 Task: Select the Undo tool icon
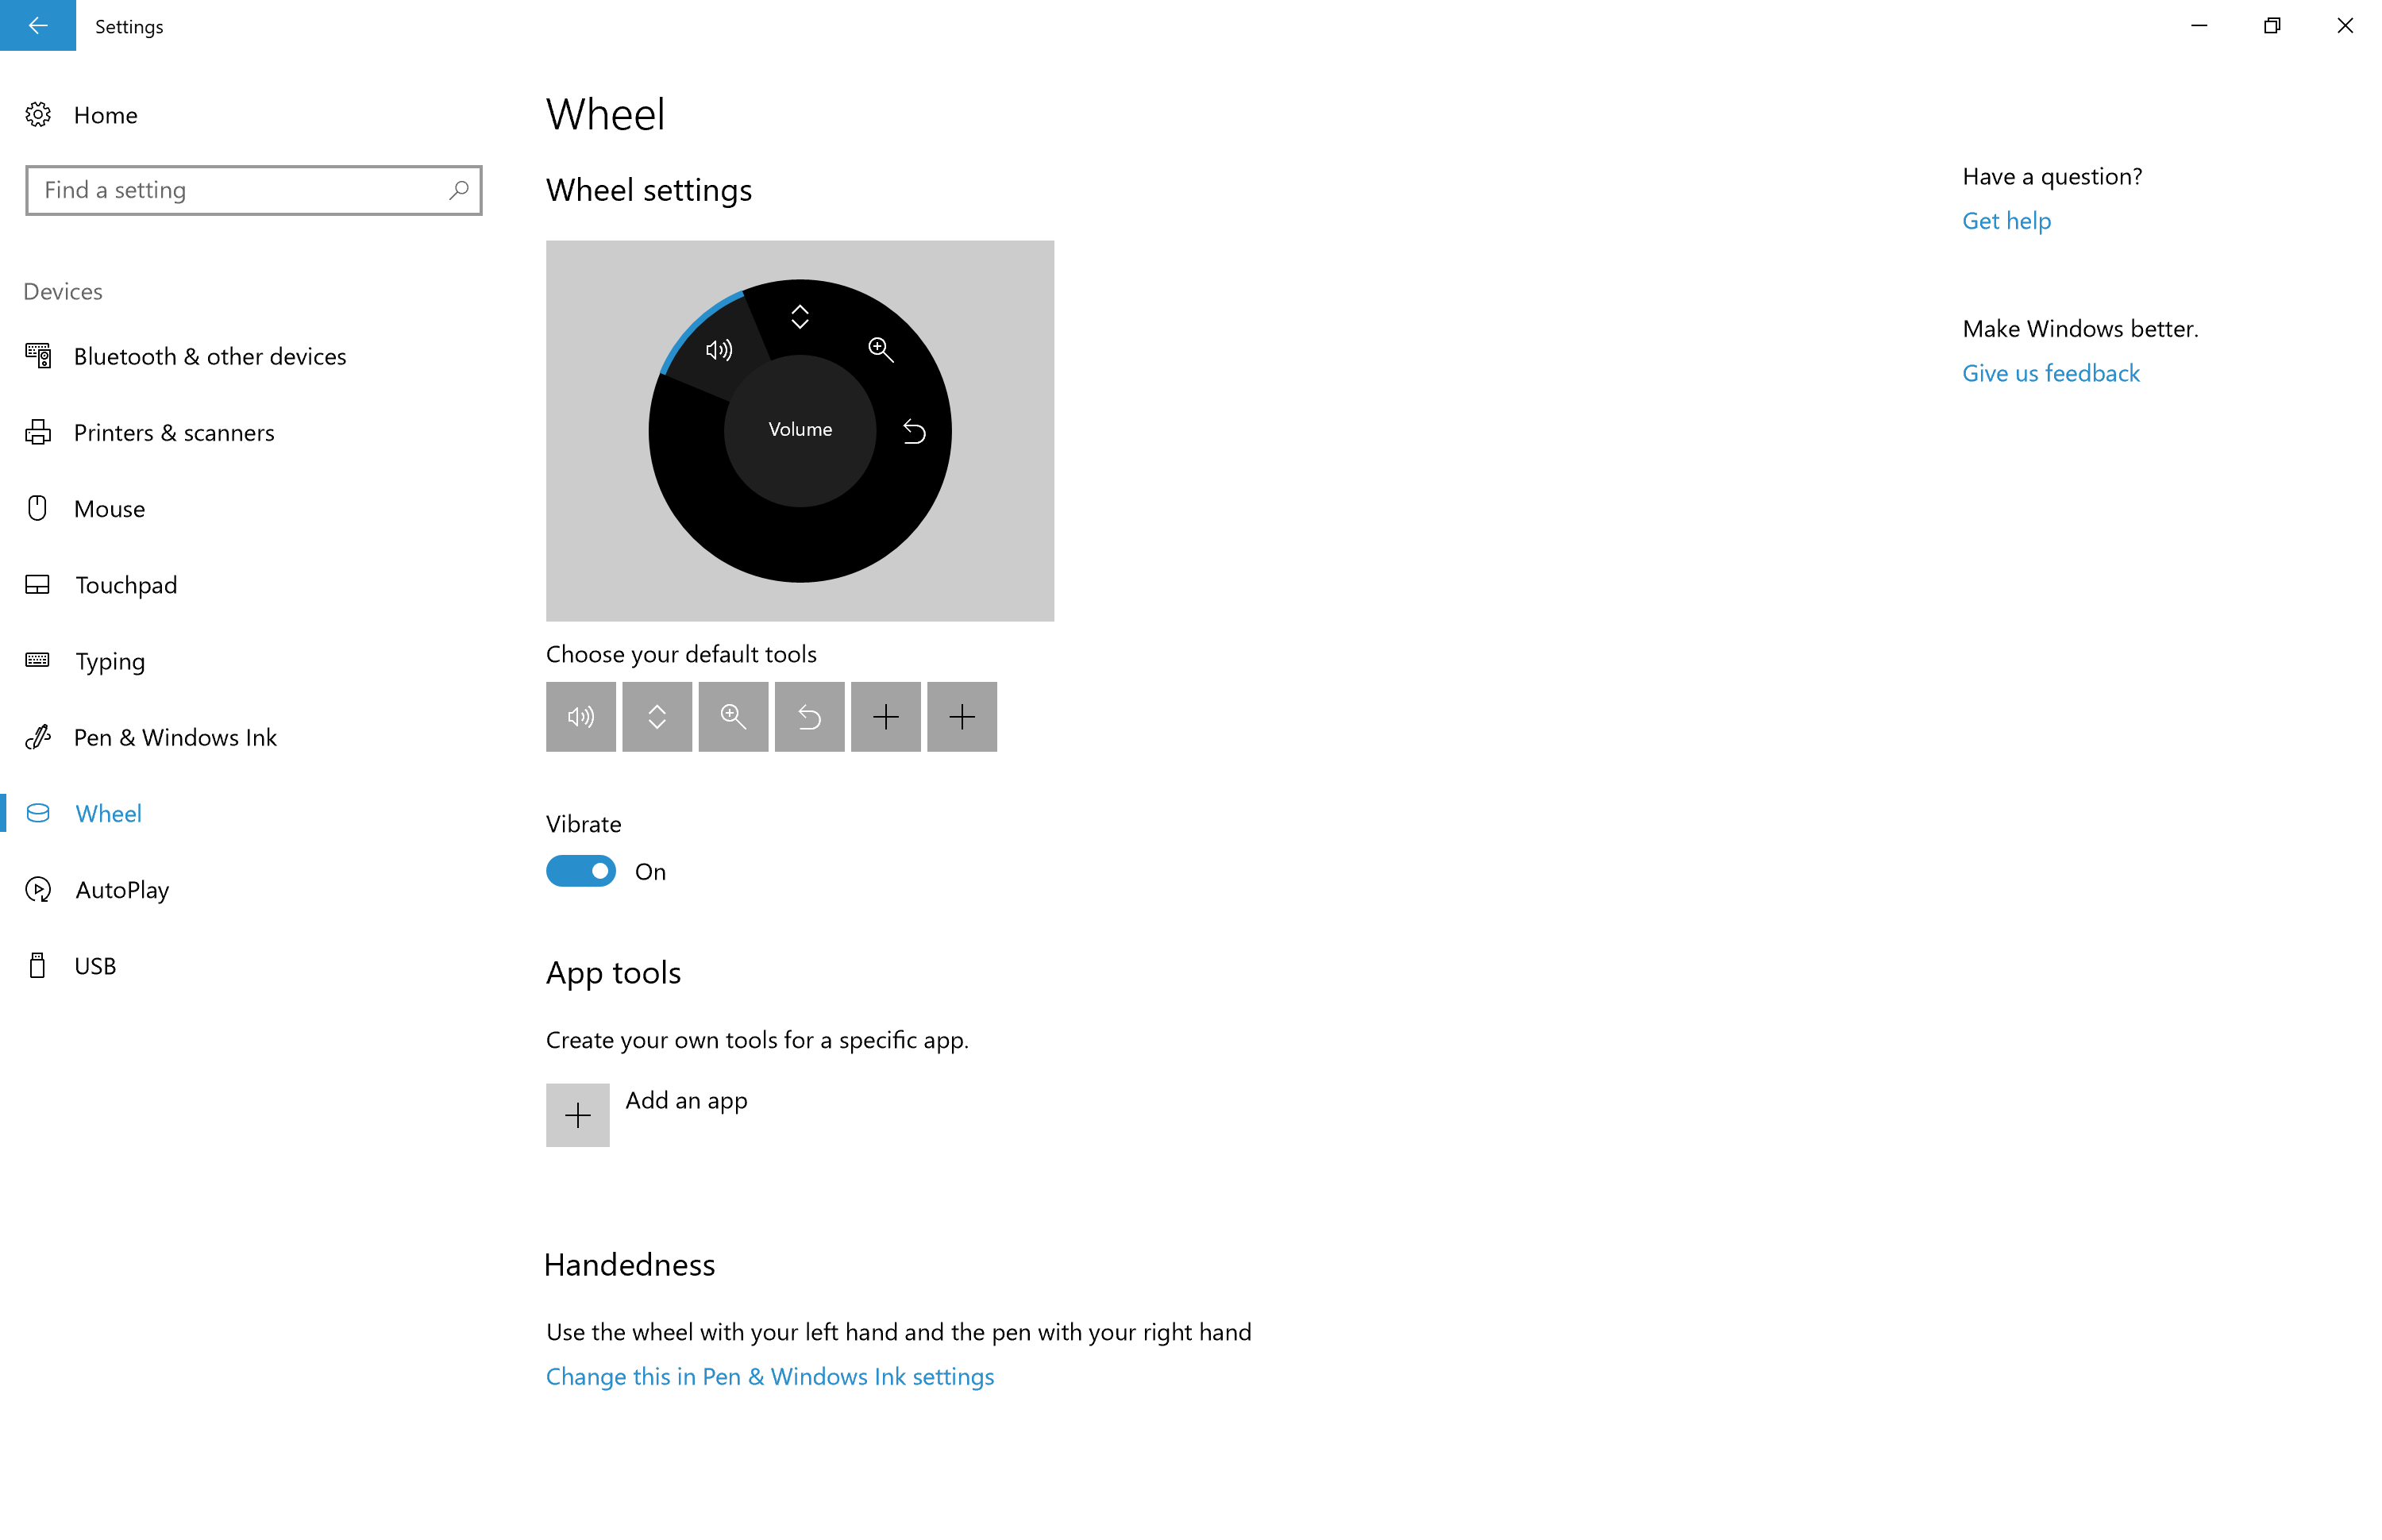click(x=807, y=717)
